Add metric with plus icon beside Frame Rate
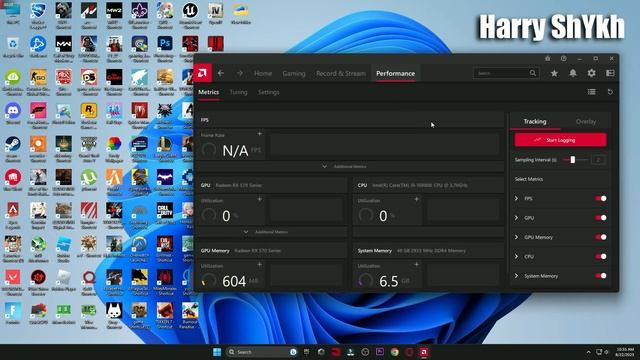Screen dimensions: 640x360 click(260, 134)
